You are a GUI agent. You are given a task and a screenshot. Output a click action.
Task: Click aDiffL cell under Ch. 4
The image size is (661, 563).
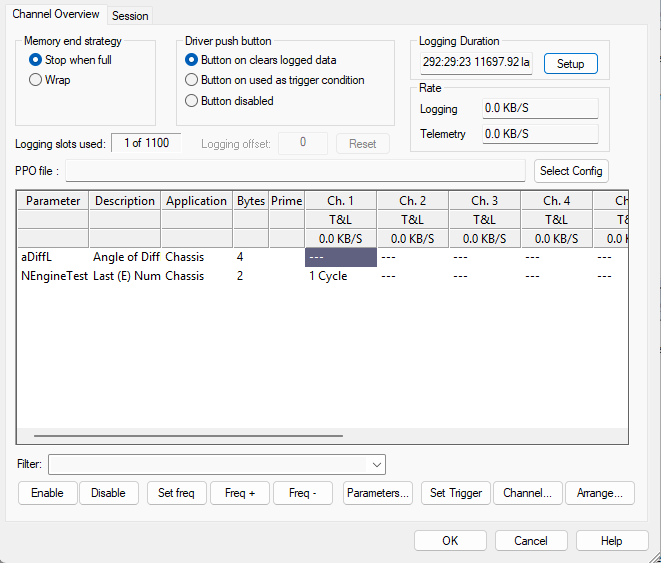[x=556, y=257]
